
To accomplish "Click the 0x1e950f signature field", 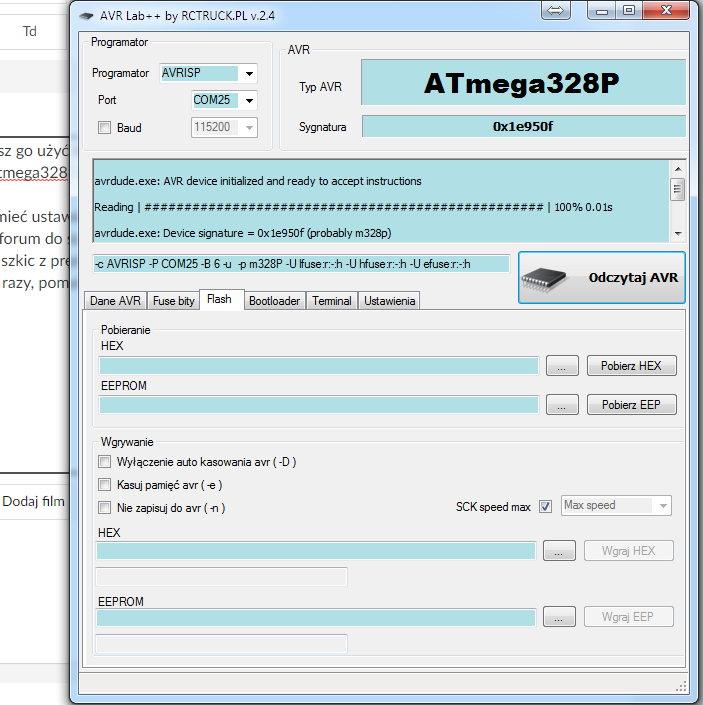I will [x=524, y=126].
